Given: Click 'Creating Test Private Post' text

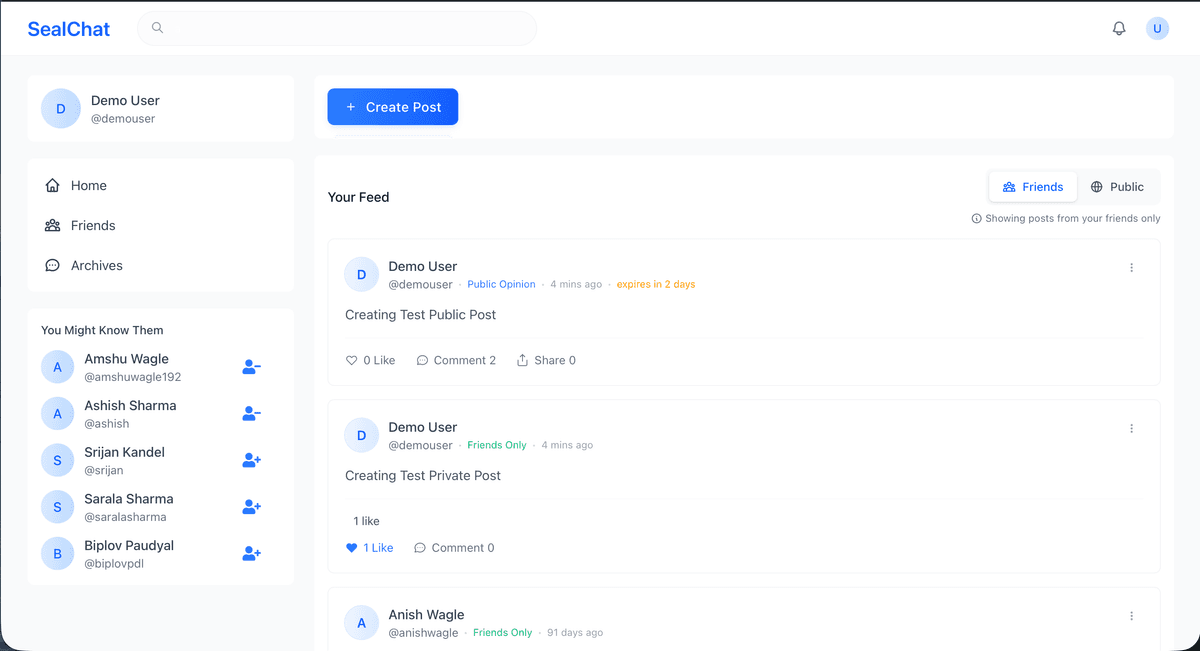Looking at the screenshot, I should click(x=423, y=476).
